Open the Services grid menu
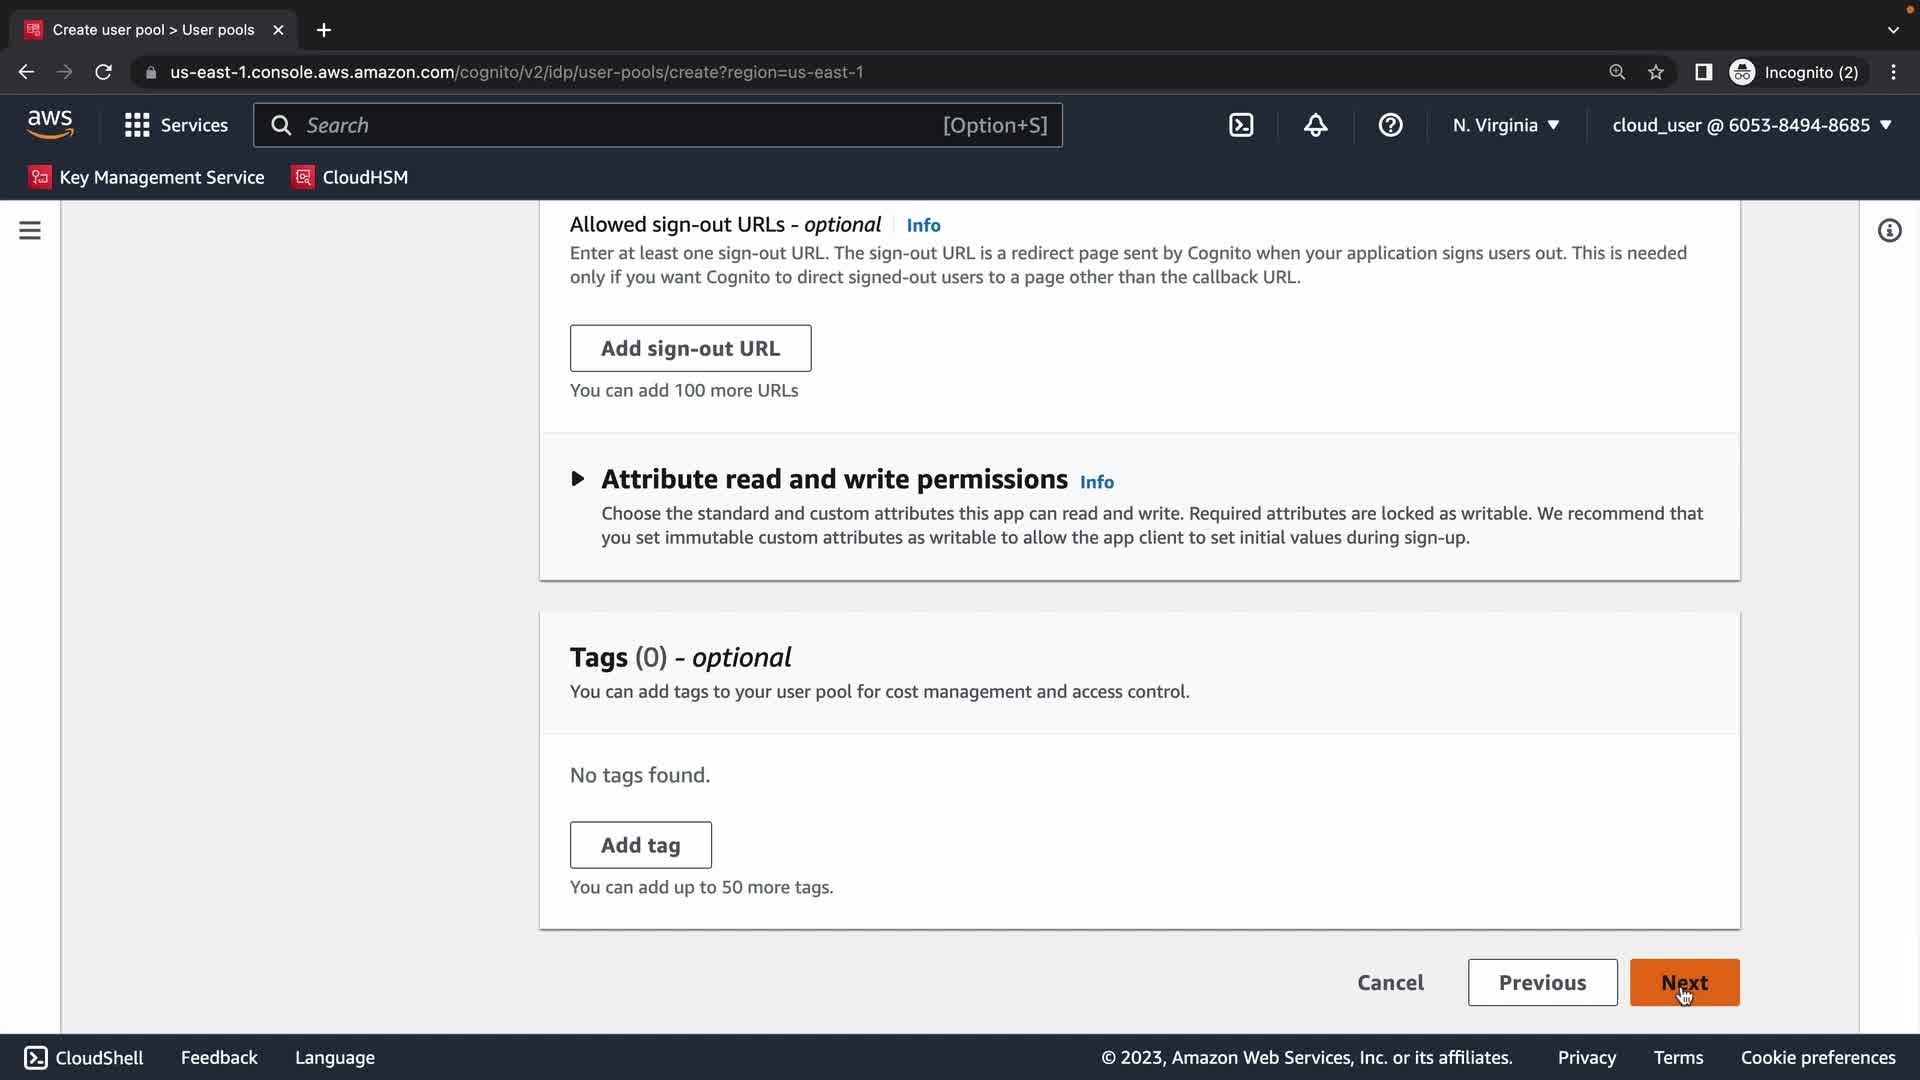Viewport: 1920px width, 1080px height. [x=176, y=125]
